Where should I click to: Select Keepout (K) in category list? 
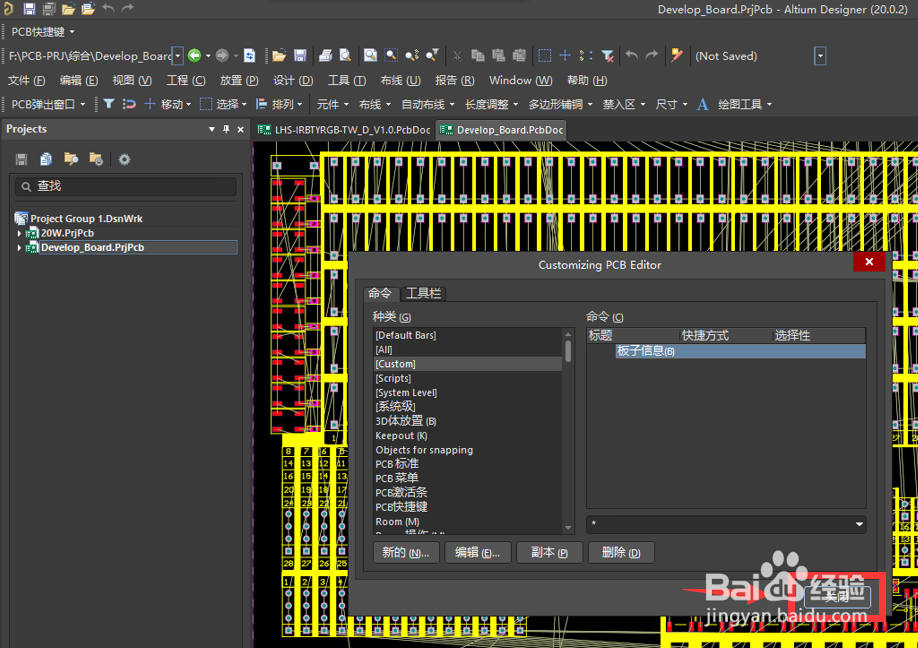click(467, 436)
